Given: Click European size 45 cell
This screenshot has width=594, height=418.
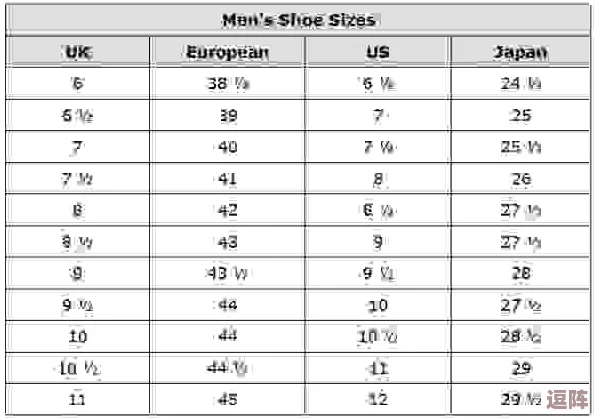Looking at the screenshot, I should [x=227, y=399].
